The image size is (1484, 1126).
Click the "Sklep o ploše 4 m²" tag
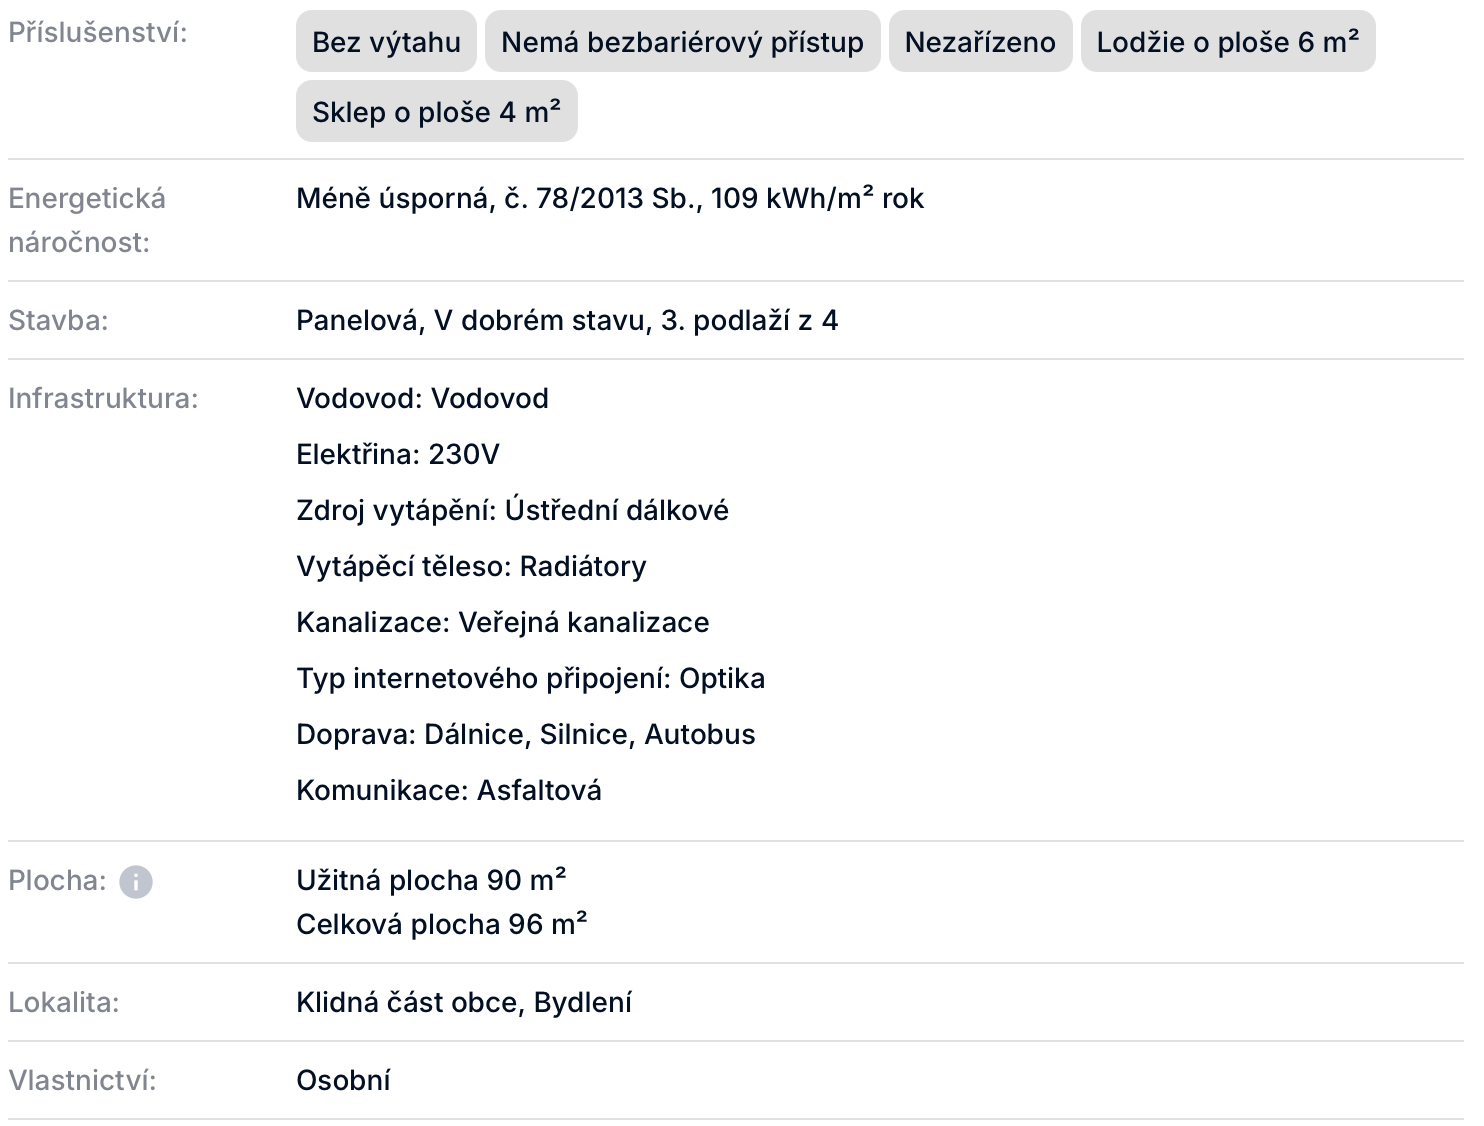coord(436,112)
